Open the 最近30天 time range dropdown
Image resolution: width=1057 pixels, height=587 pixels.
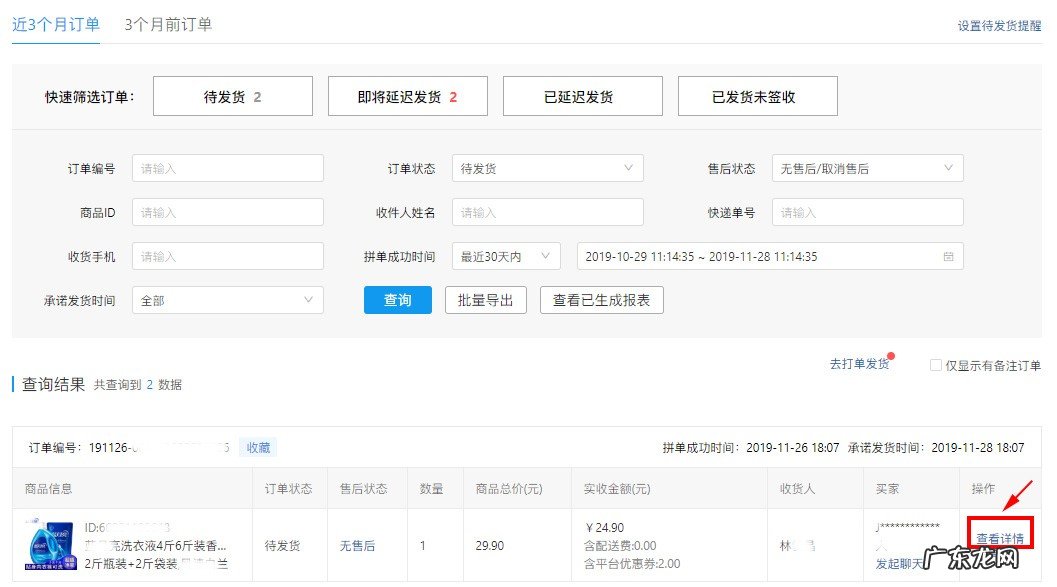(x=507, y=256)
